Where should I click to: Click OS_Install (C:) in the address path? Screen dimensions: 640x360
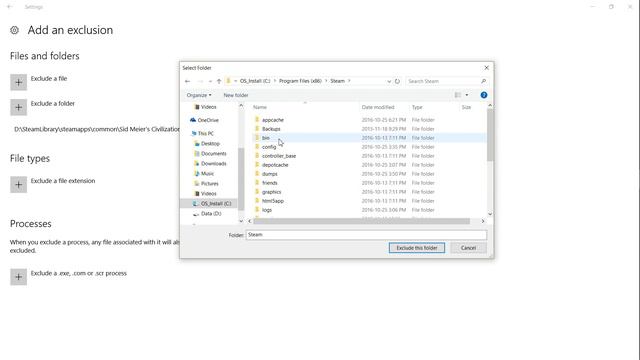coord(255,81)
